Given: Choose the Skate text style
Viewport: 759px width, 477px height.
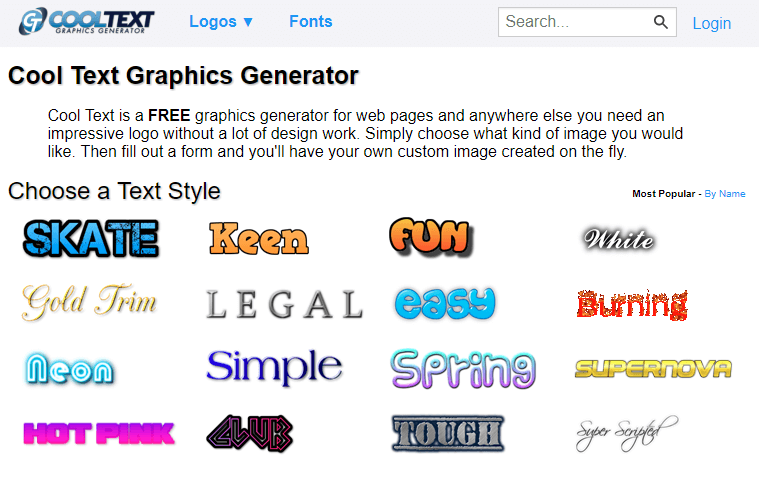Looking at the screenshot, I should pos(91,238).
